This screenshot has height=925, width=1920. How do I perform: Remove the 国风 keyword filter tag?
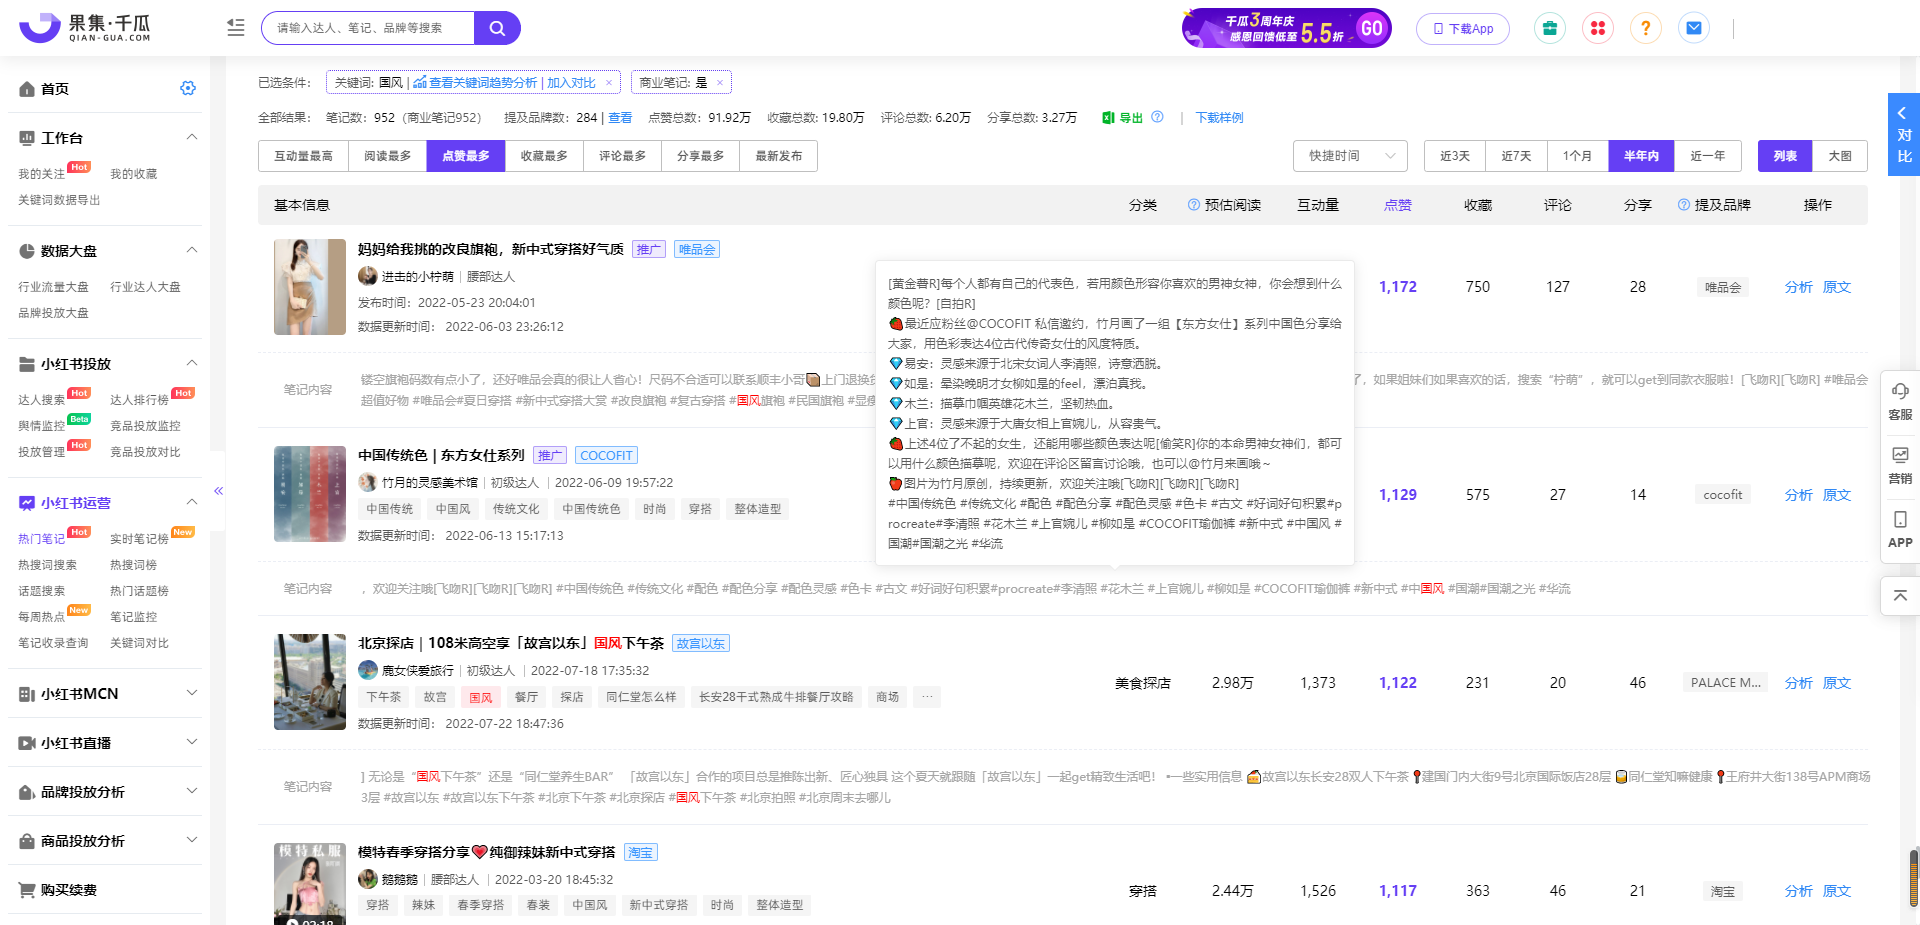pyautogui.click(x=609, y=83)
